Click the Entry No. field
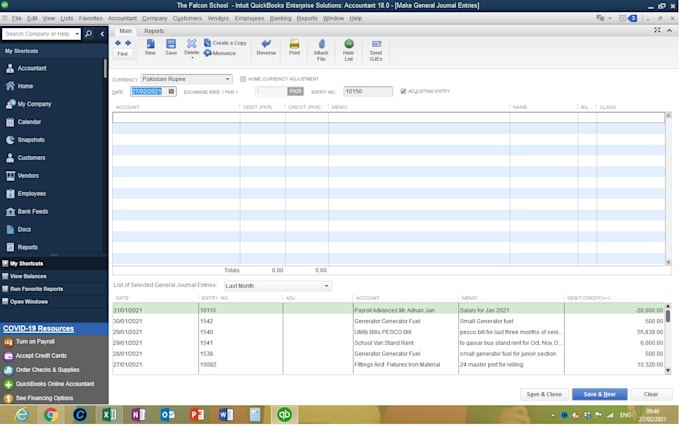680x425 pixels. tap(368, 92)
